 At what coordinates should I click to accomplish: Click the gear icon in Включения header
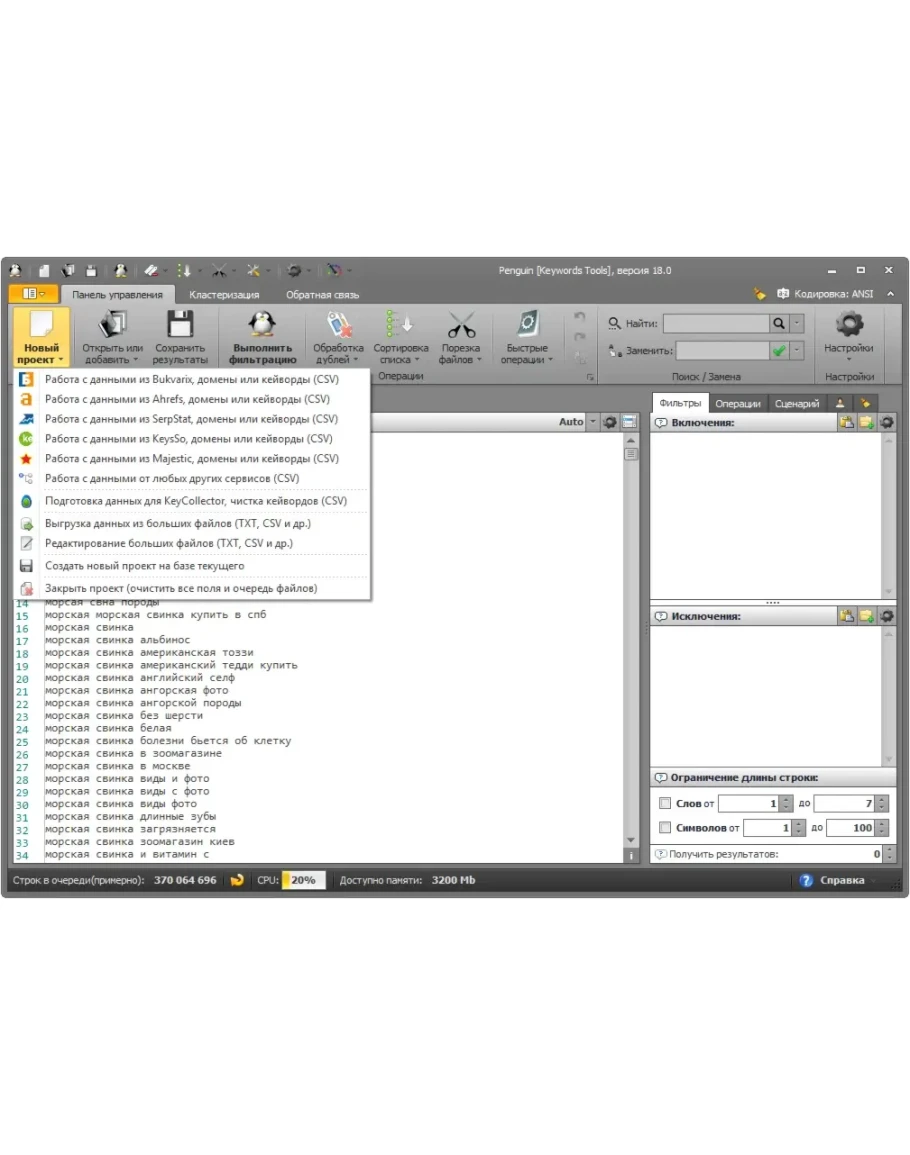click(886, 423)
